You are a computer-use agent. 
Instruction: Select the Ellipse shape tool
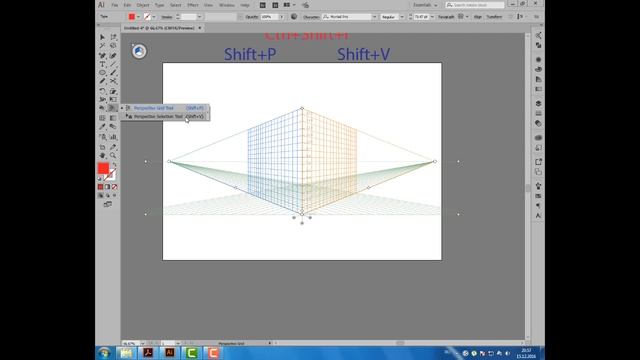(x=102, y=73)
